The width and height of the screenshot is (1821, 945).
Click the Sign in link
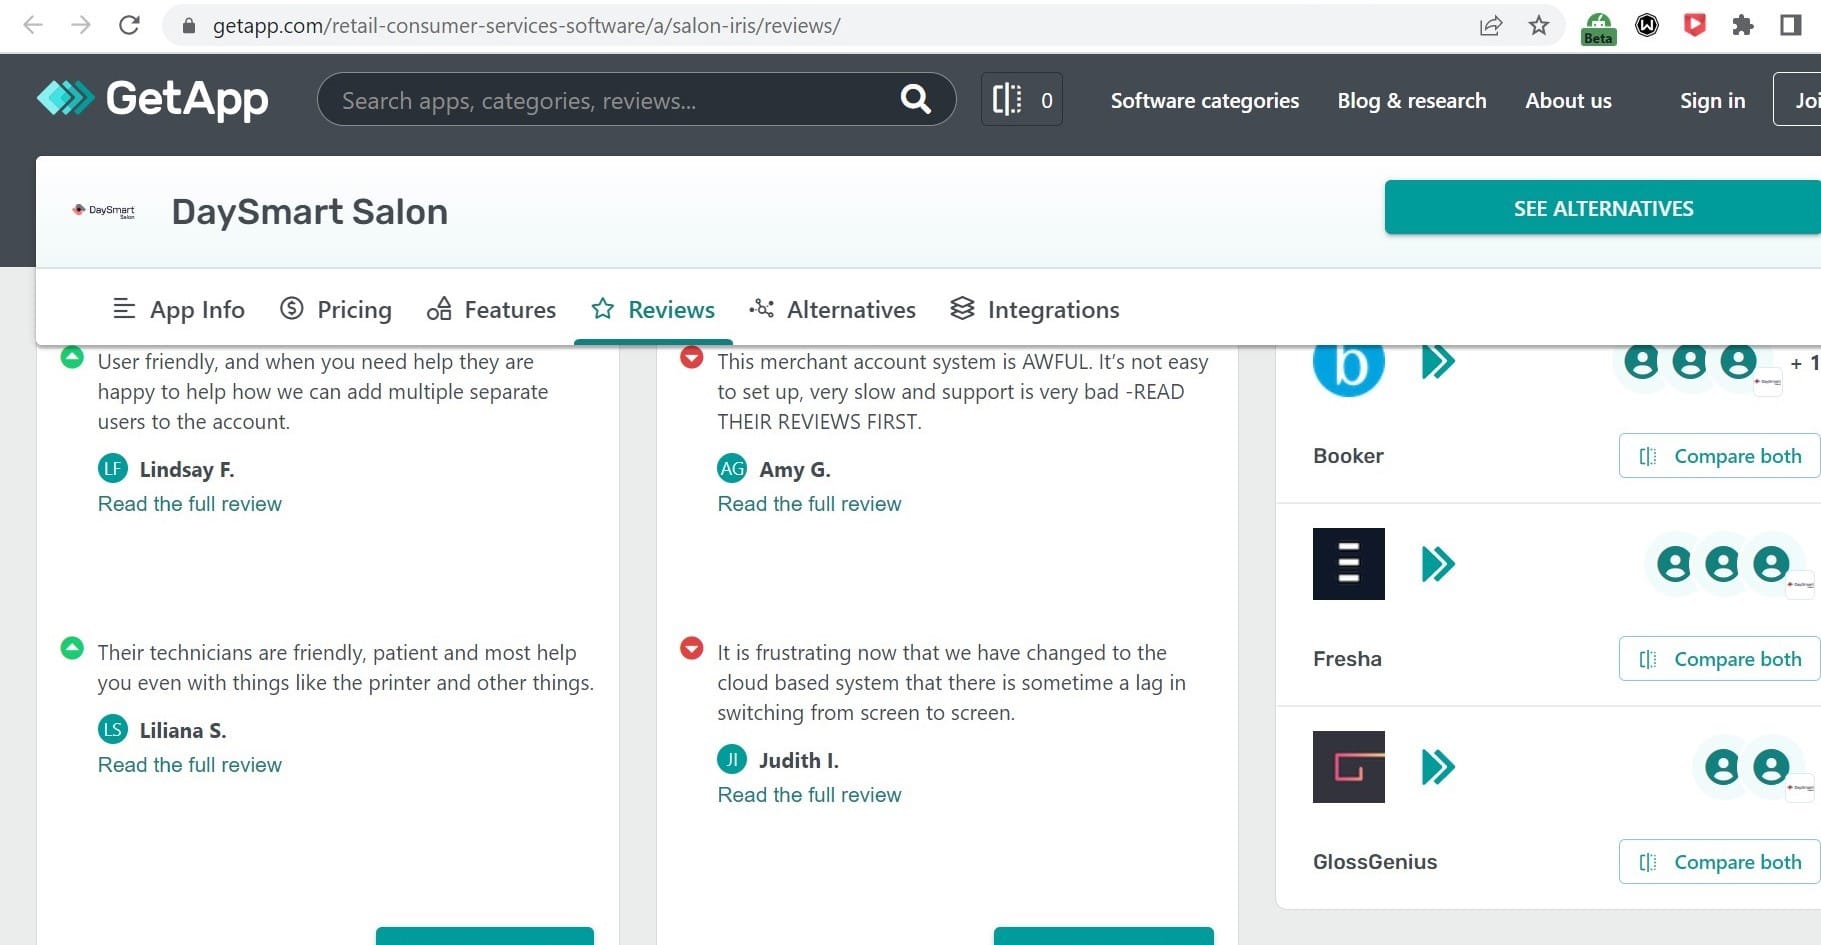(1712, 100)
